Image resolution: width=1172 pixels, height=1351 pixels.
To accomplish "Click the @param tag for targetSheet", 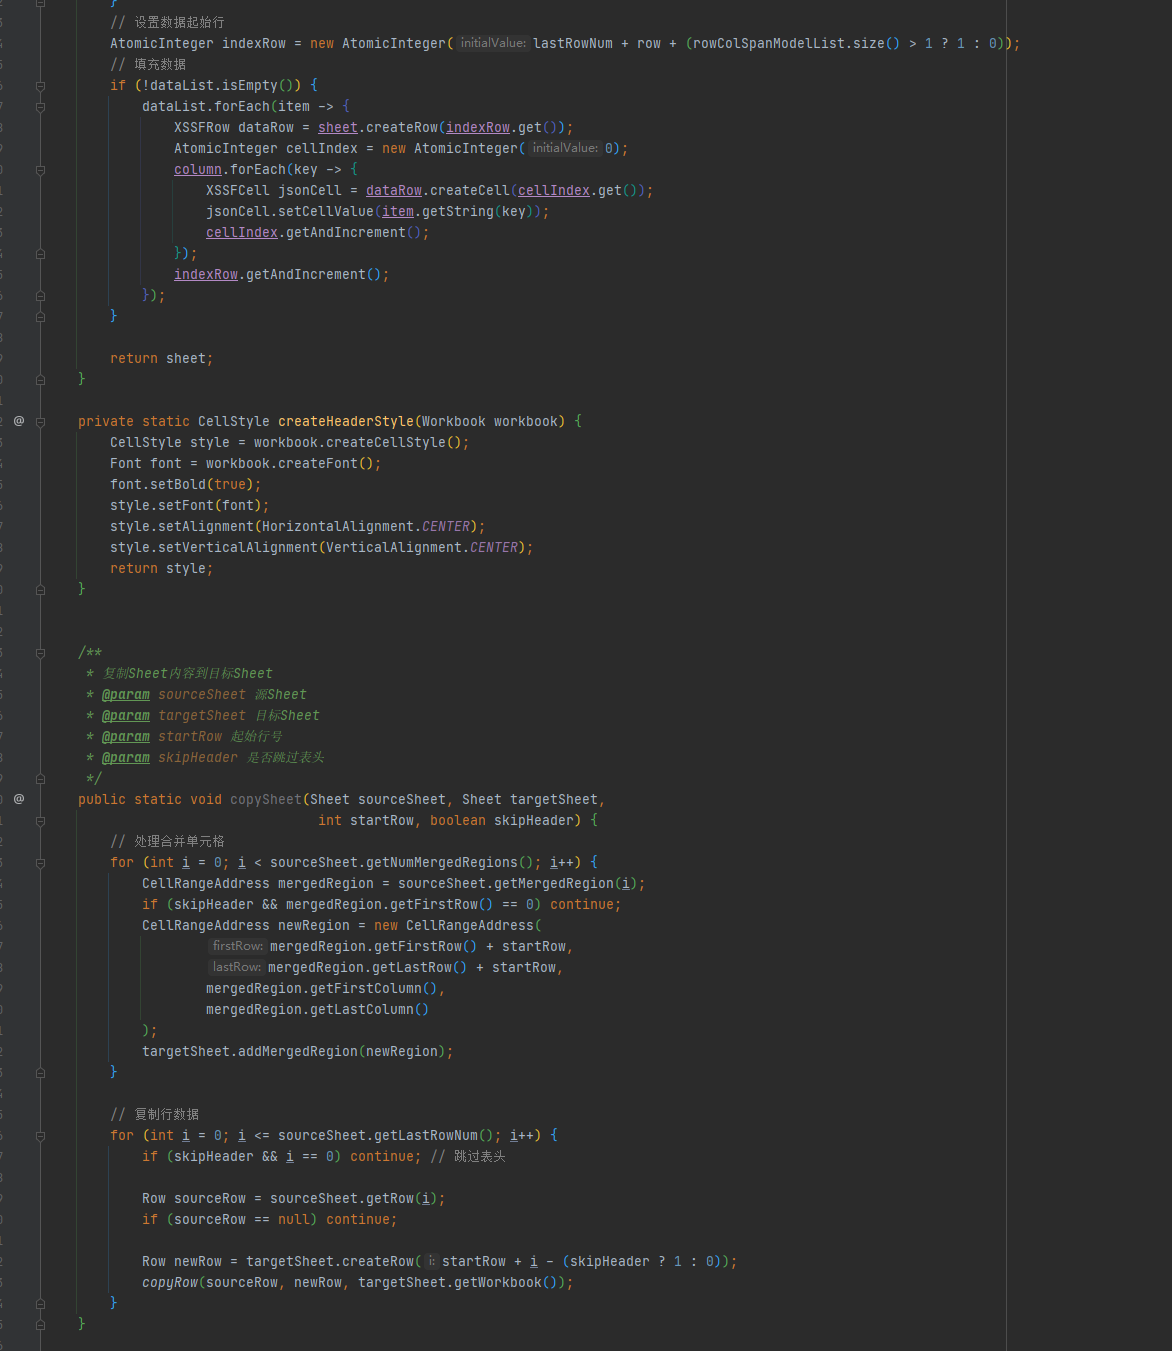I will pos(126,716).
